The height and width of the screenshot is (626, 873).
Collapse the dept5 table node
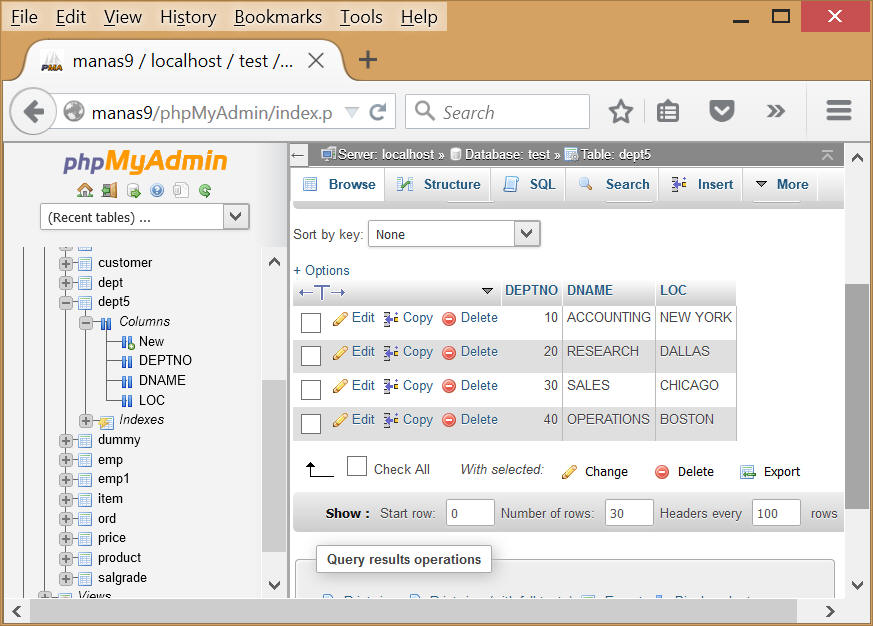[66, 303]
